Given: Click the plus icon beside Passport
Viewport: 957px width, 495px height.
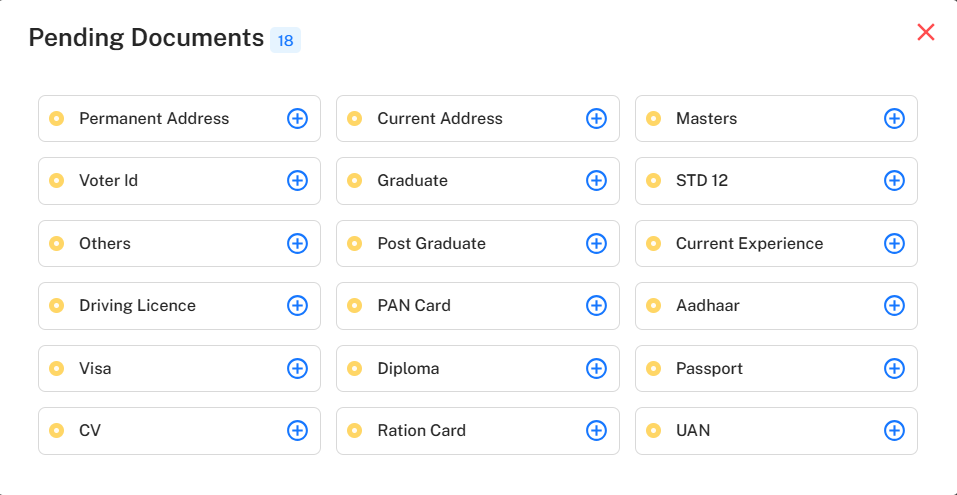Looking at the screenshot, I should click(894, 369).
